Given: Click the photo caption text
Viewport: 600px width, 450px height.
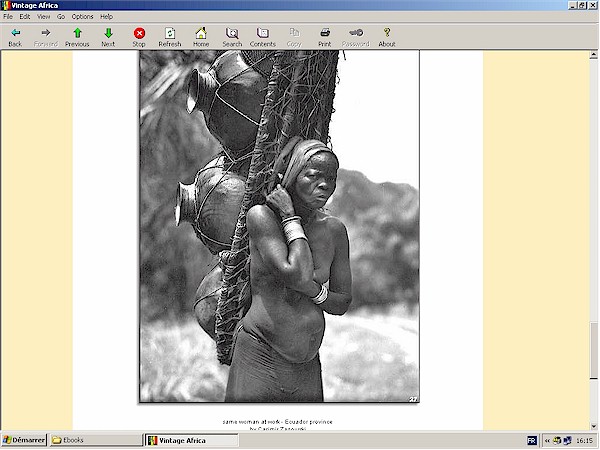Looking at the screenshot, I should click(x=277, y=425).
